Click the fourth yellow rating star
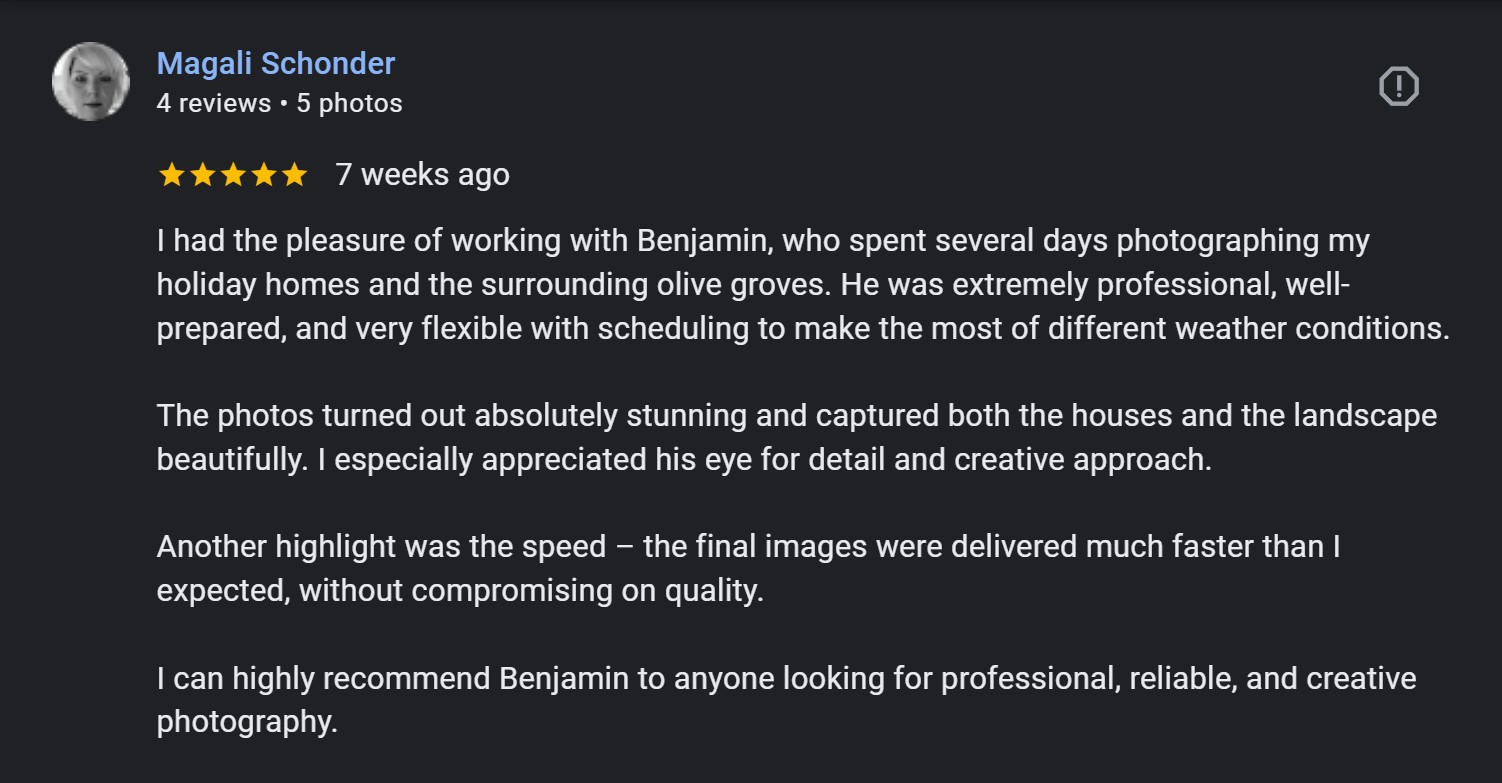This screenshot has width=1502, height=783. (x=264, y=175)
